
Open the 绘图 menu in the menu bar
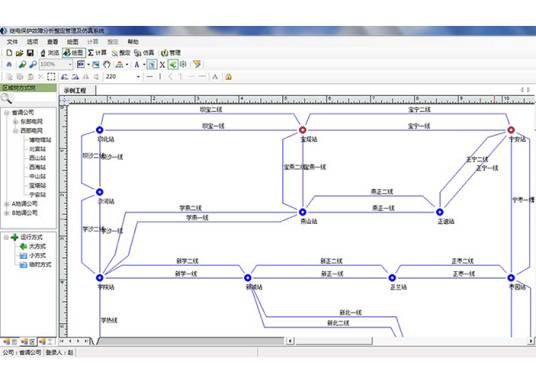(x=72, y=42)
